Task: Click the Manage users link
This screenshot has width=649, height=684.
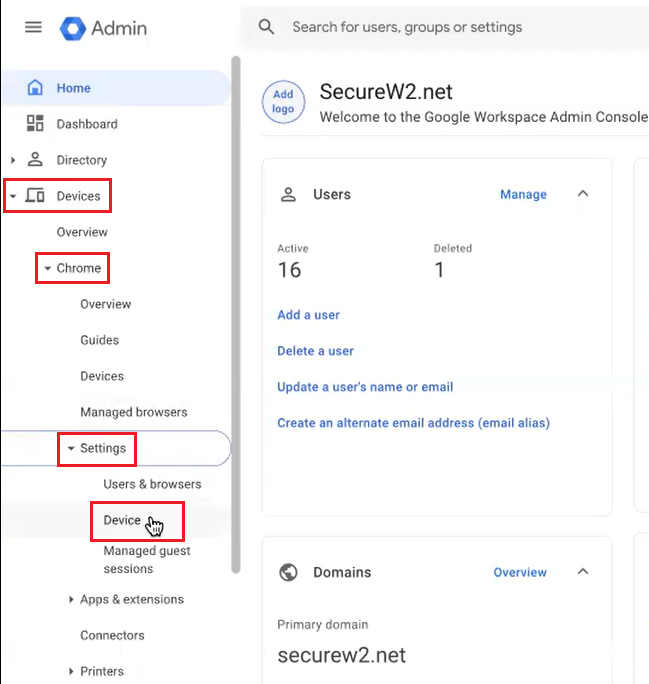Action: [523, 194]
